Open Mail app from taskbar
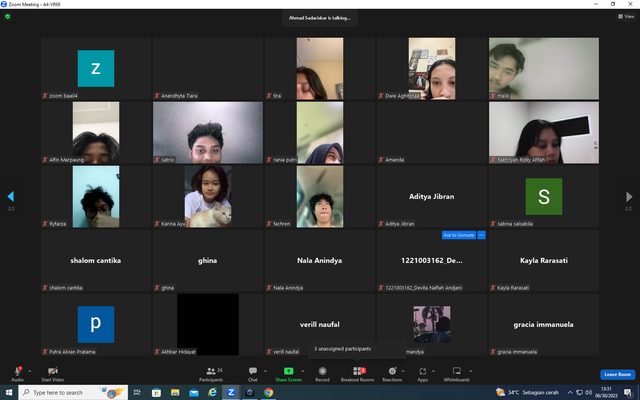This screenshot has height=400, width=640. point(194,392)
